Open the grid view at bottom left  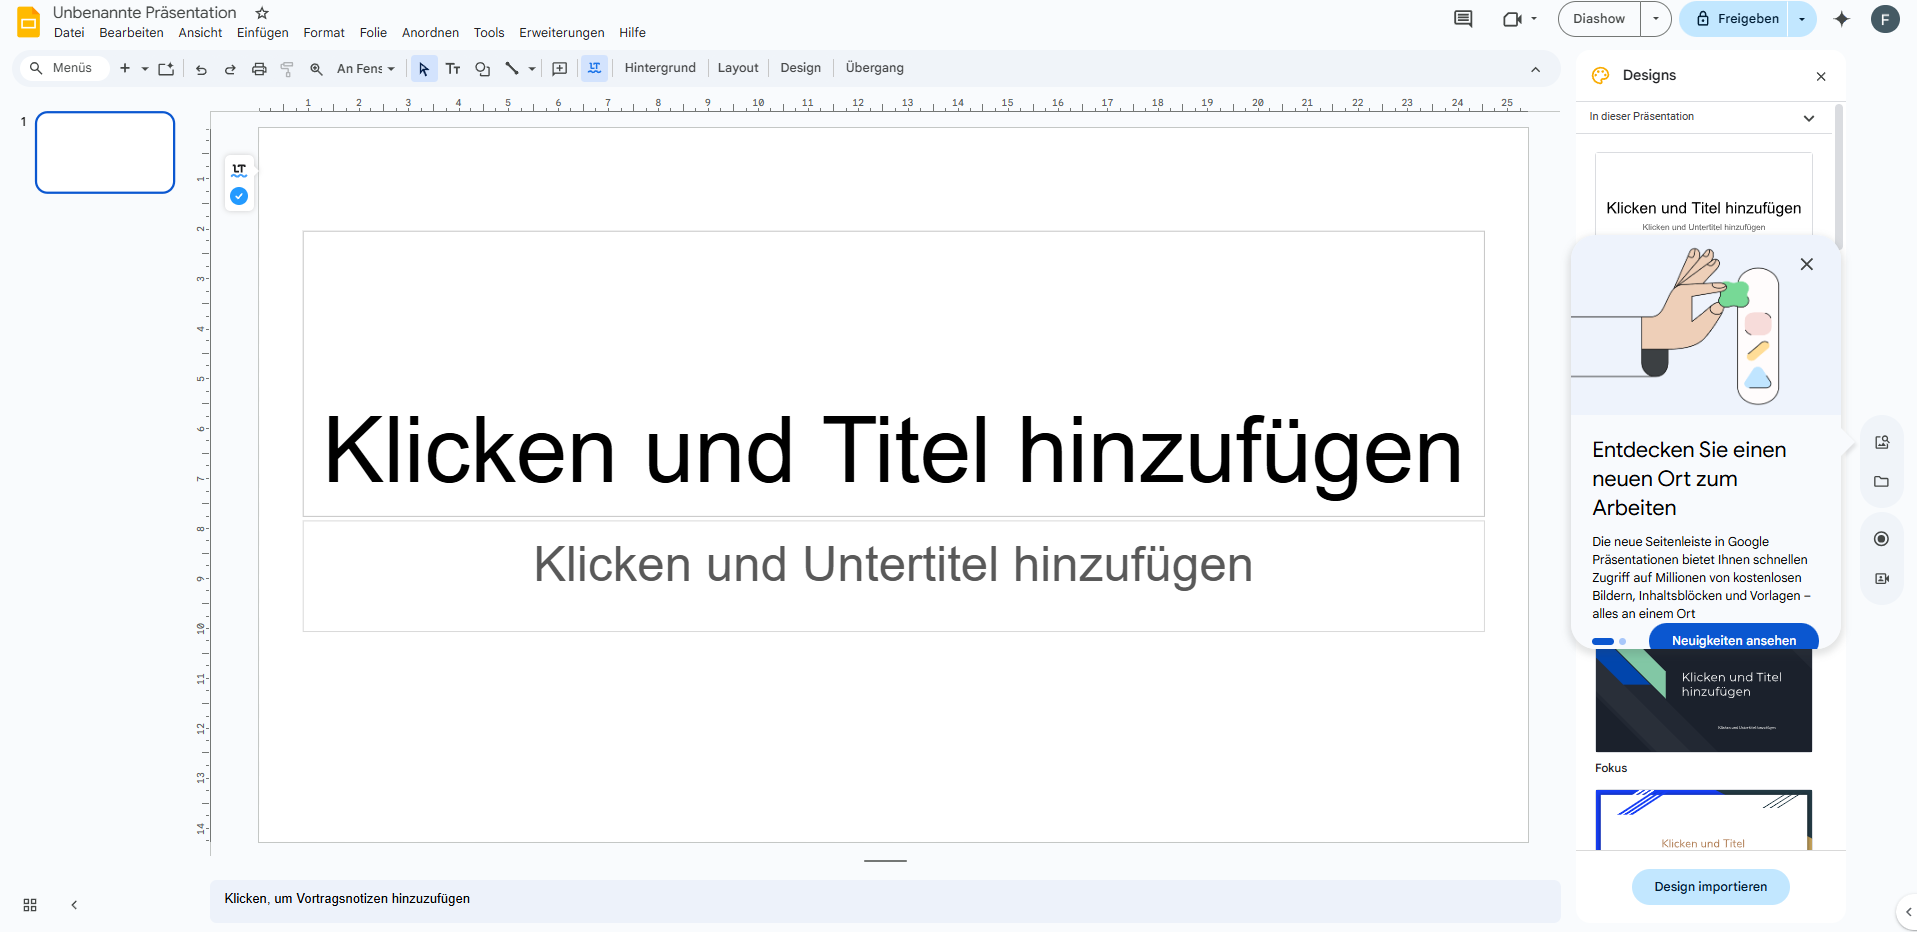click(30, 905)
